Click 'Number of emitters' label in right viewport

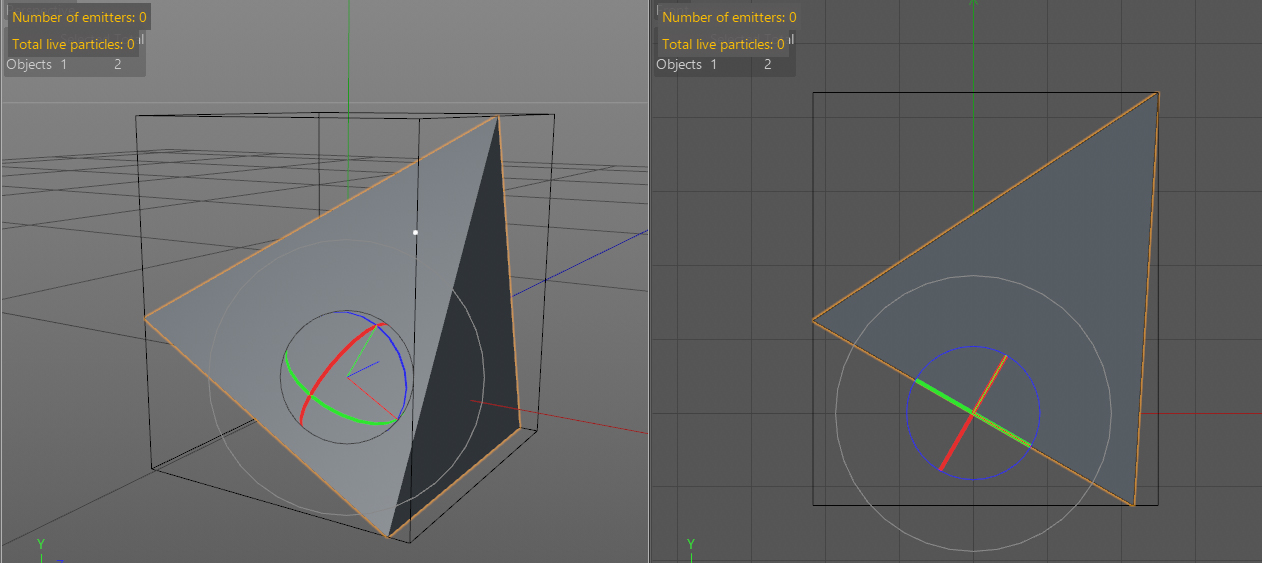coord(729,17)
